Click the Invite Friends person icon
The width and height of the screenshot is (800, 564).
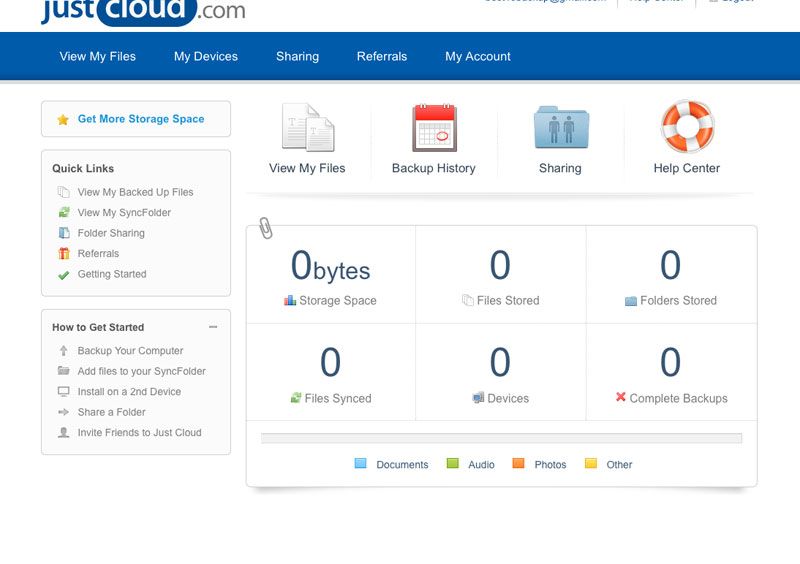tap(63, 432)
